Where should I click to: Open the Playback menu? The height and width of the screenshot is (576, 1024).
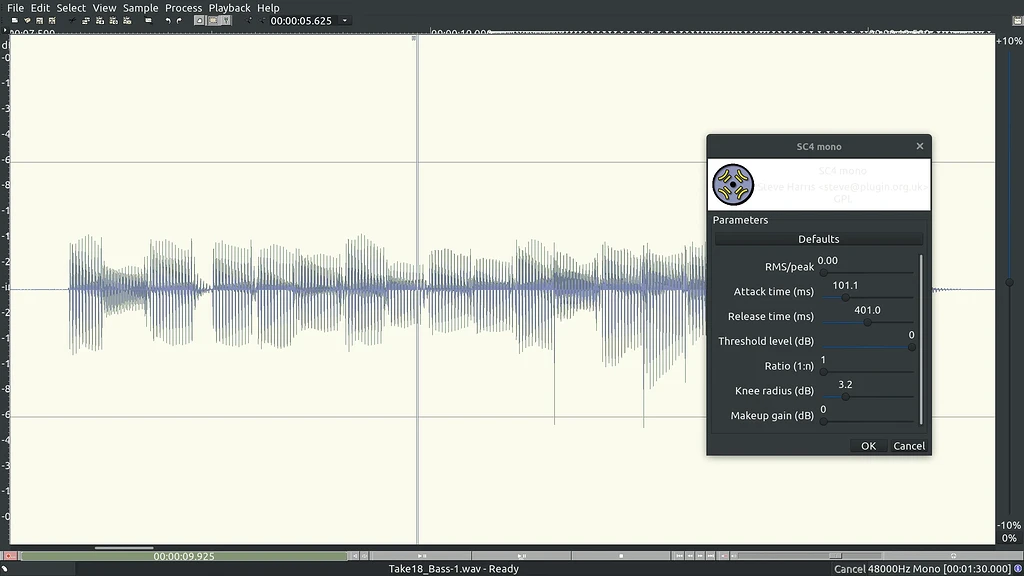point(229,8)
